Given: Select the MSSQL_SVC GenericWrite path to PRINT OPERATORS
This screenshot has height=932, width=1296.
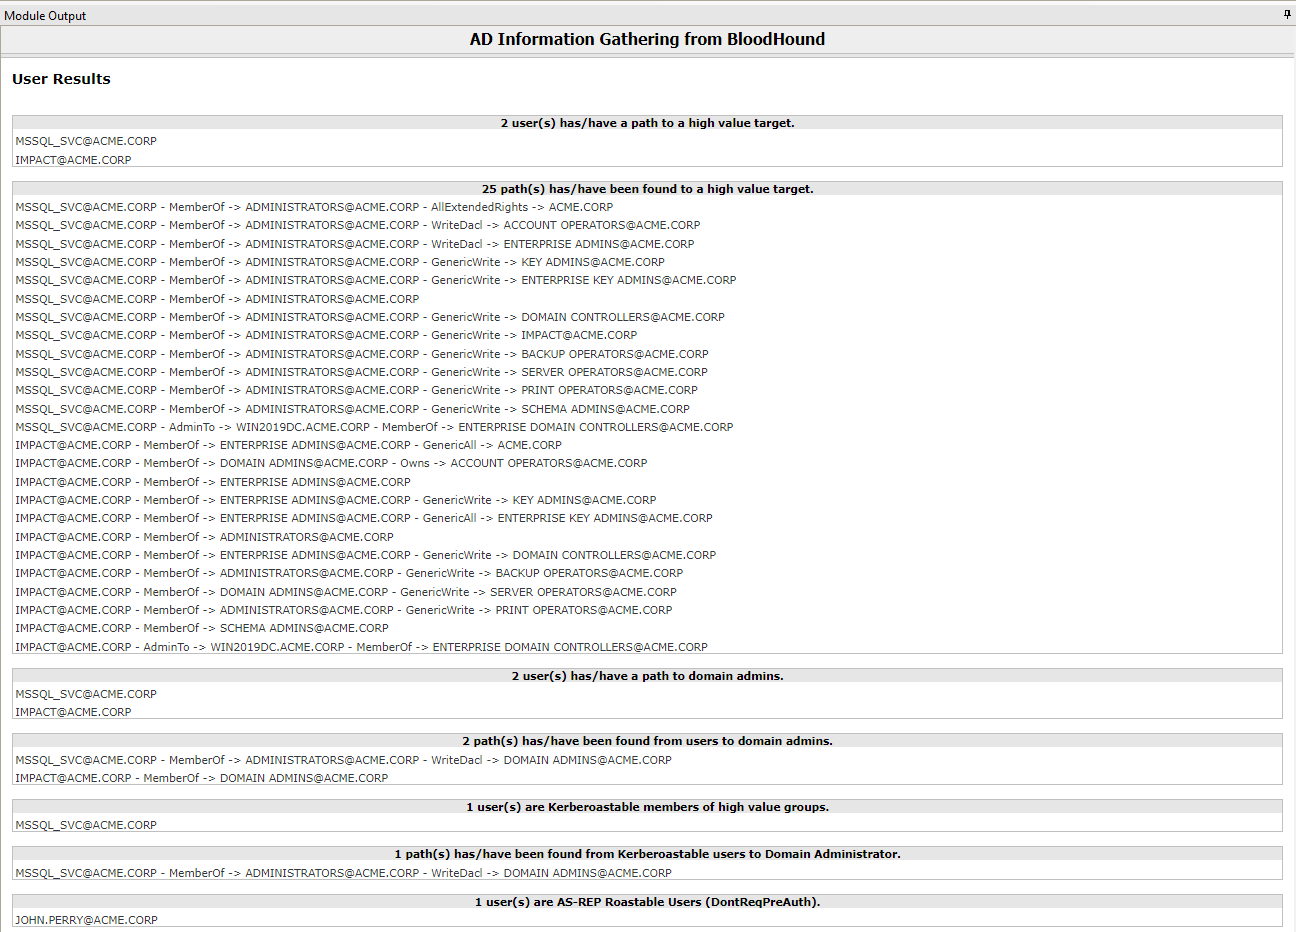Looking at the screenshot, I should [357, 390].
